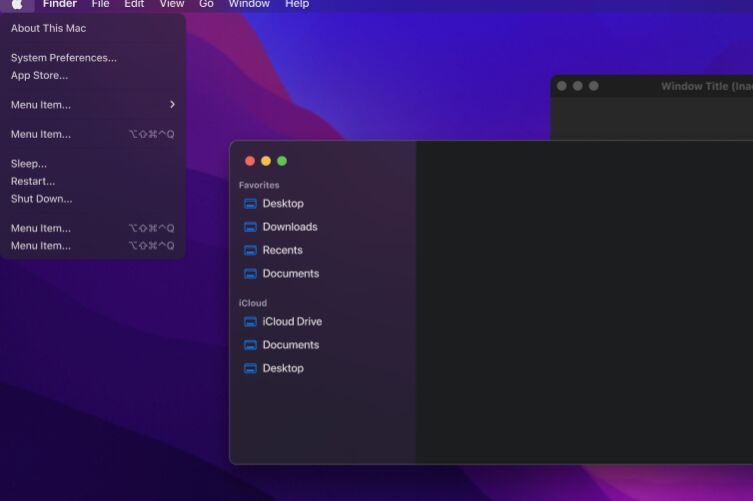The width and height of the screenshot is (753, 501).
Task: Open the Go menu
Action: pyautogui.click(x=206, y=4)
